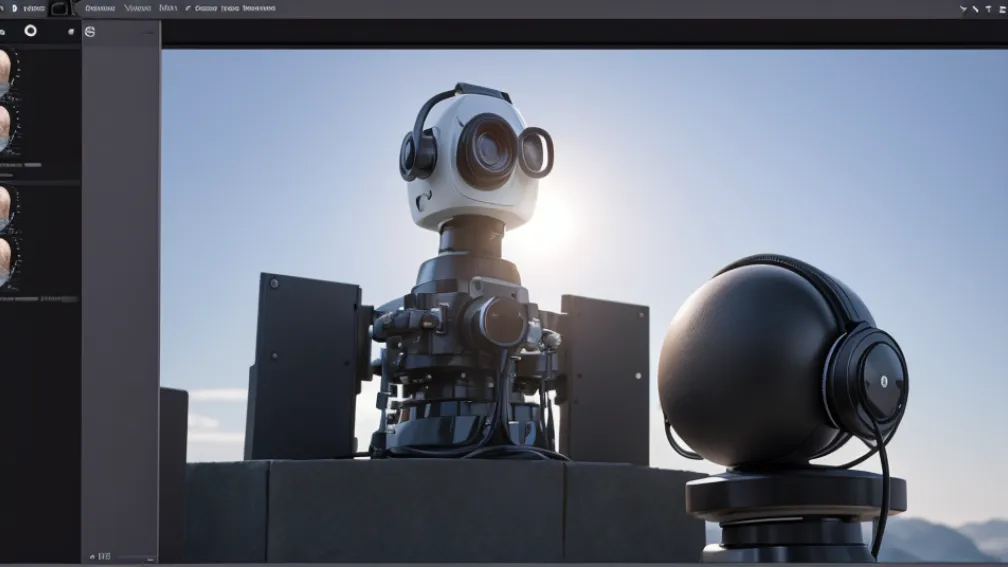
Task: Select the third head thumbnail below the divider
Action: (x=6, y=207)
